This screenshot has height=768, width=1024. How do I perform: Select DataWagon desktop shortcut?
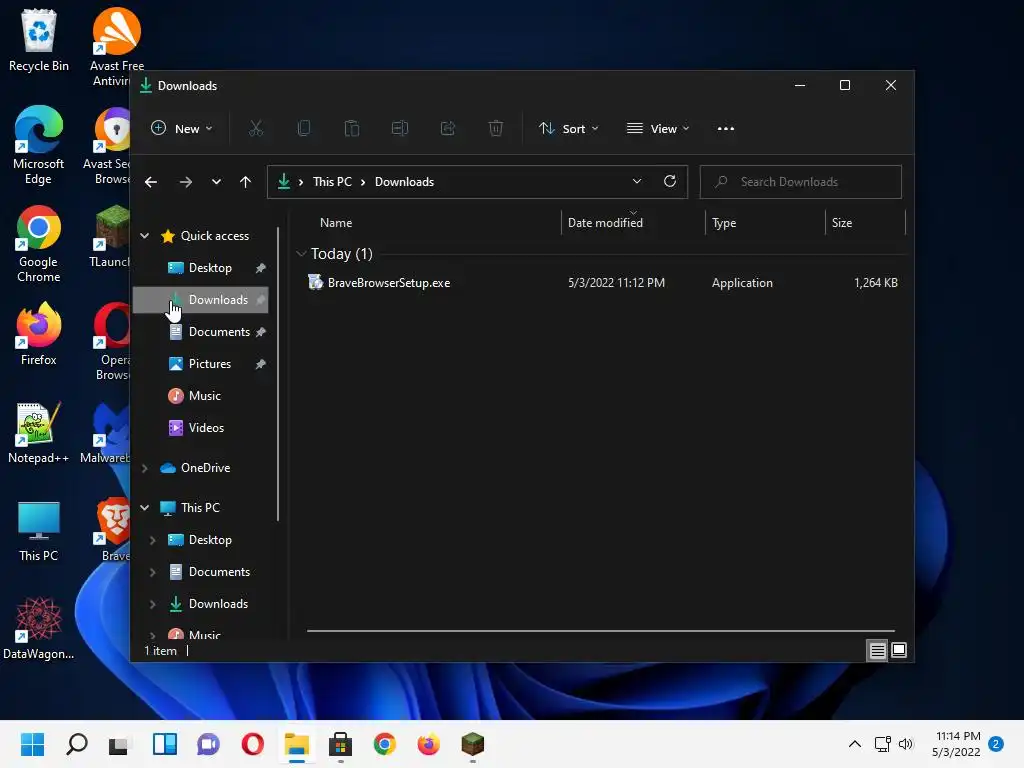point(39,628)
